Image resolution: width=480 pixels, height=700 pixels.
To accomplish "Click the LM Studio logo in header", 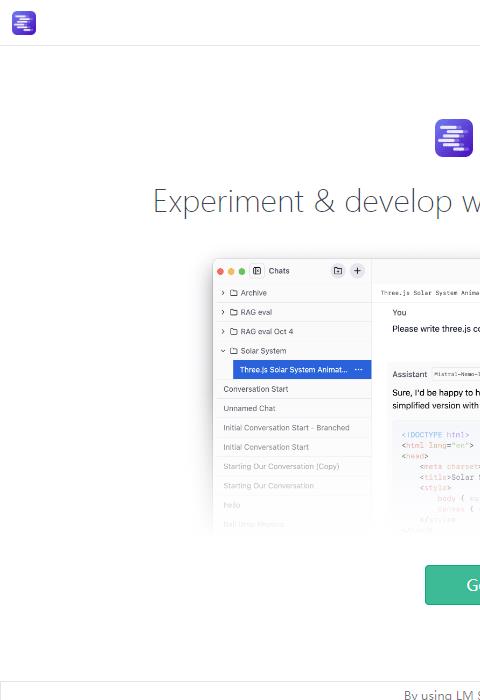I will coord(24,23).
